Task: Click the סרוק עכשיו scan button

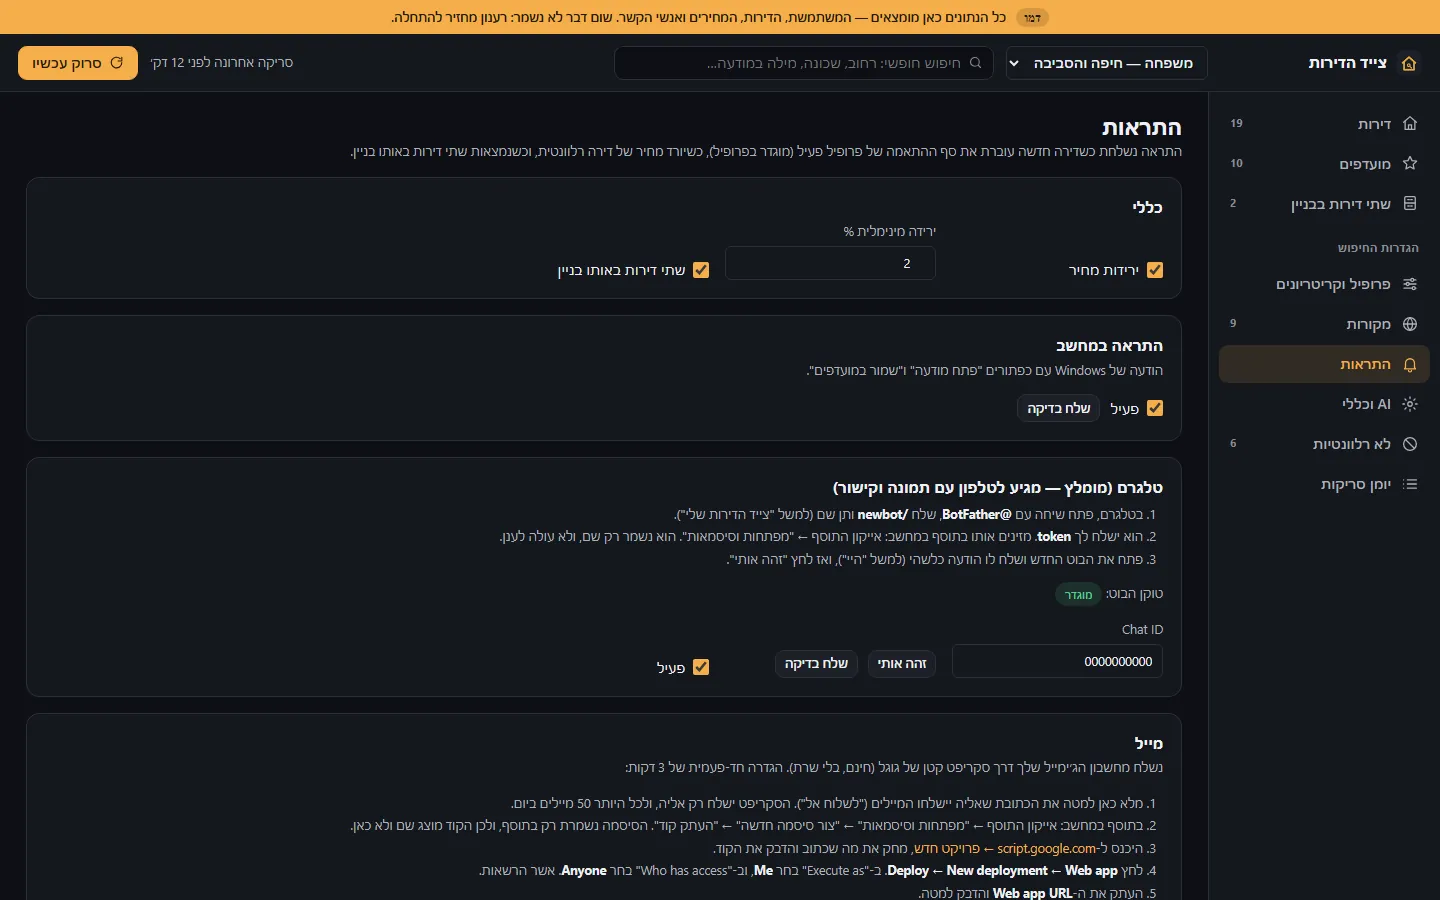Action: tap(78, 63)
